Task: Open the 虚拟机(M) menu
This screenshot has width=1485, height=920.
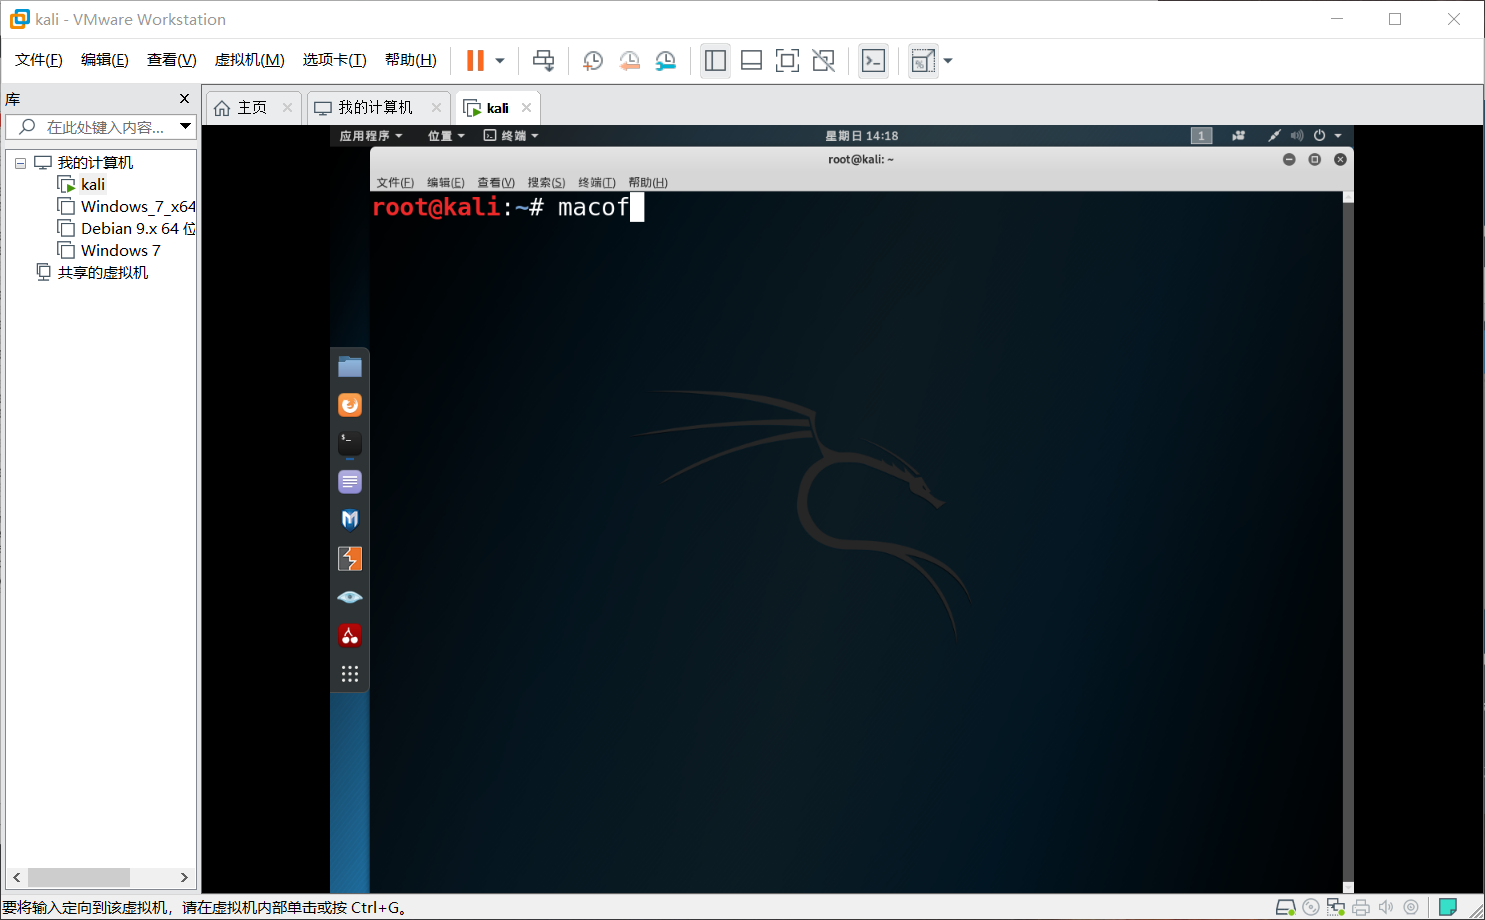Action: (x=250, y=60)
